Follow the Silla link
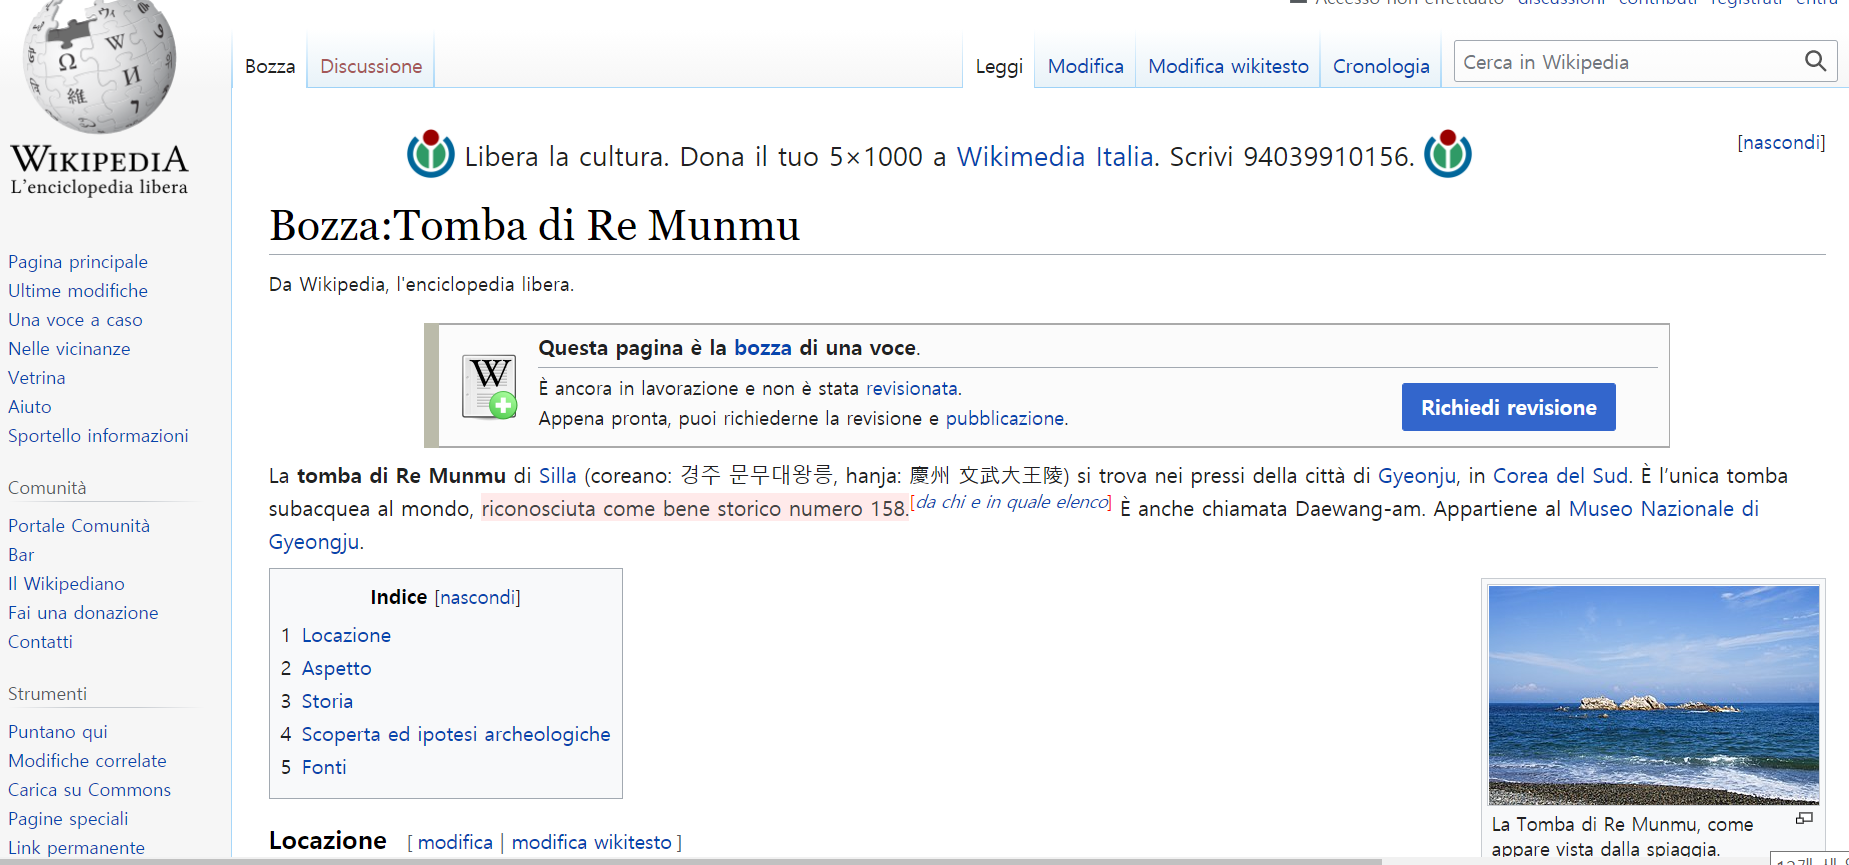 pyautogui.click(x=558, y=476)
